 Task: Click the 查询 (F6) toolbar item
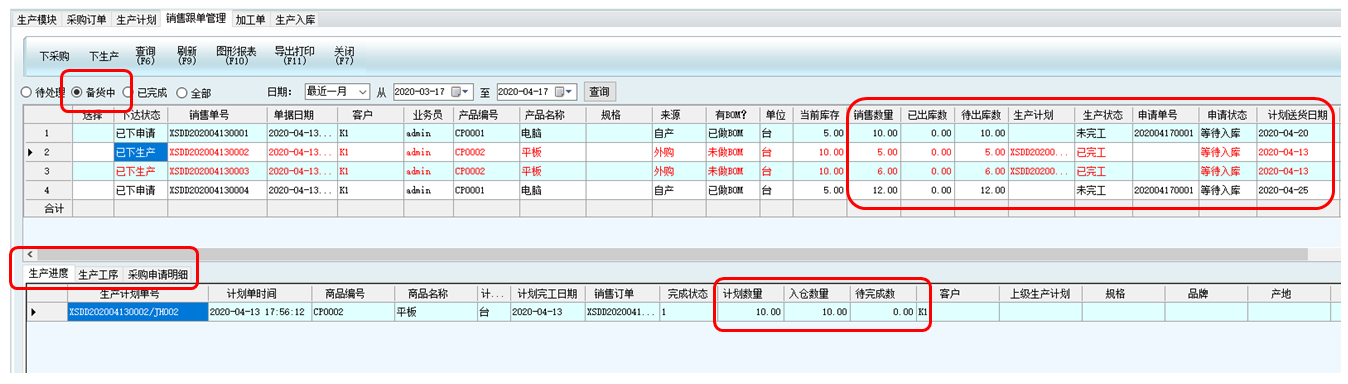pos(145,55)
